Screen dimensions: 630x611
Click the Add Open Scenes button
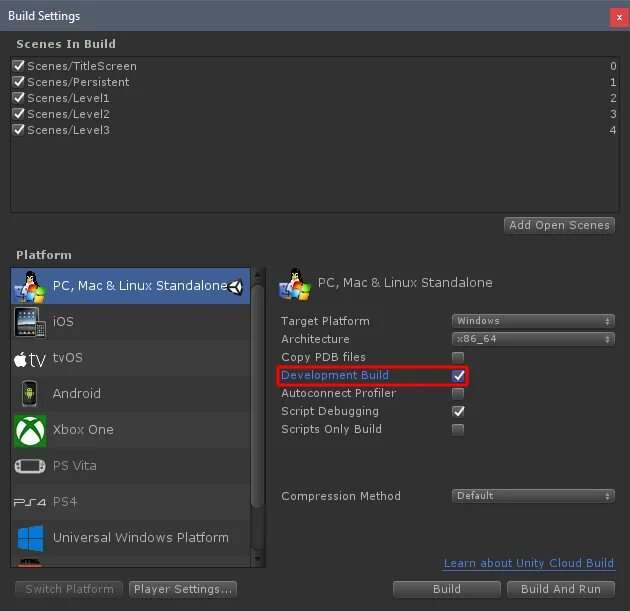click(559, 225)
